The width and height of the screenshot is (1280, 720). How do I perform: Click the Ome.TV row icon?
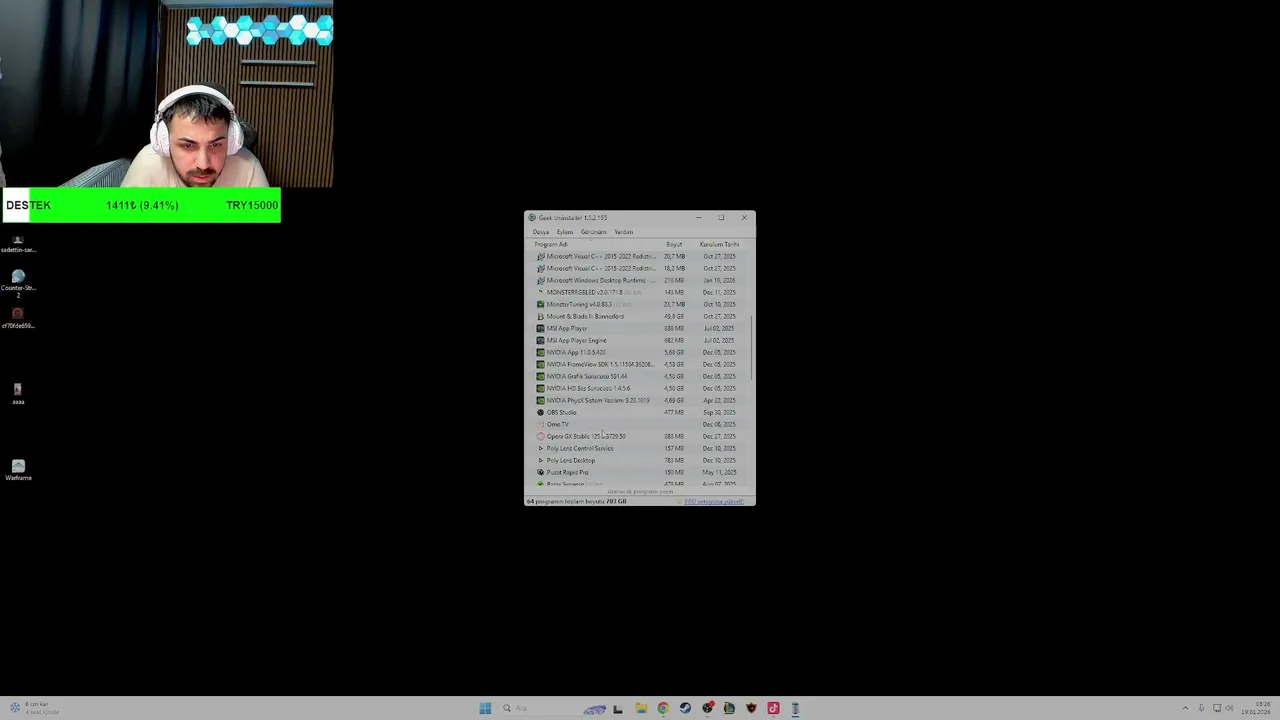[541, 424]
